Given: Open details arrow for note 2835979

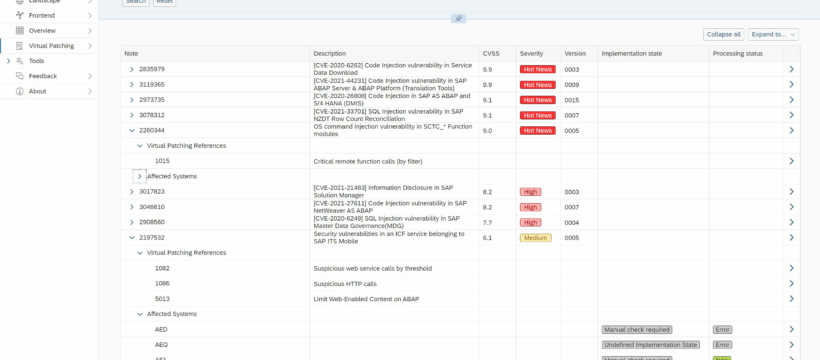Looking at the screenshot, I should click(791, 70).
